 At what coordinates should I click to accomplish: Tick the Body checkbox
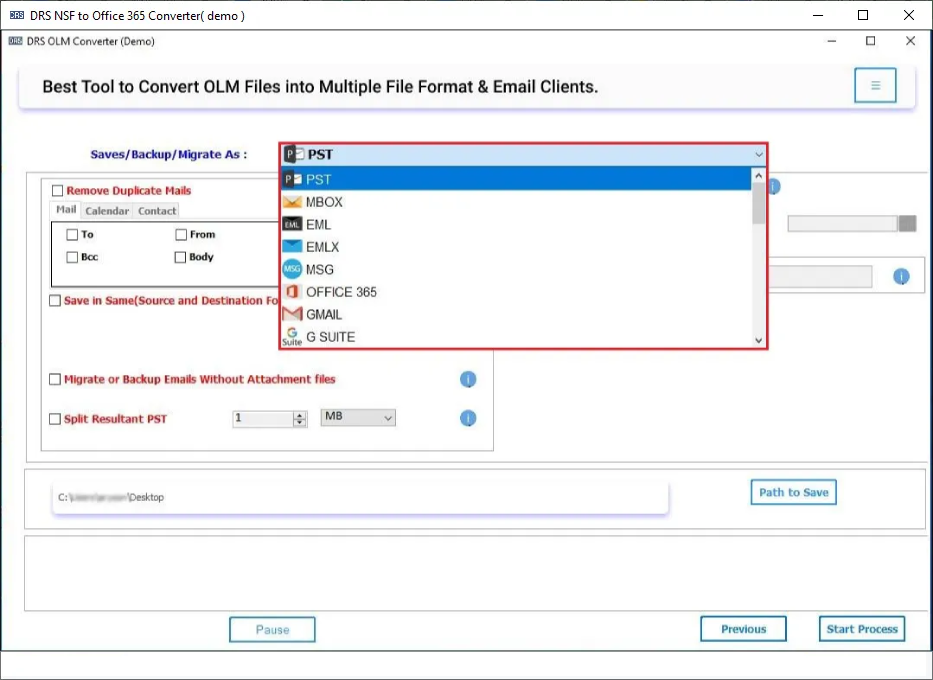click(180, 257)
